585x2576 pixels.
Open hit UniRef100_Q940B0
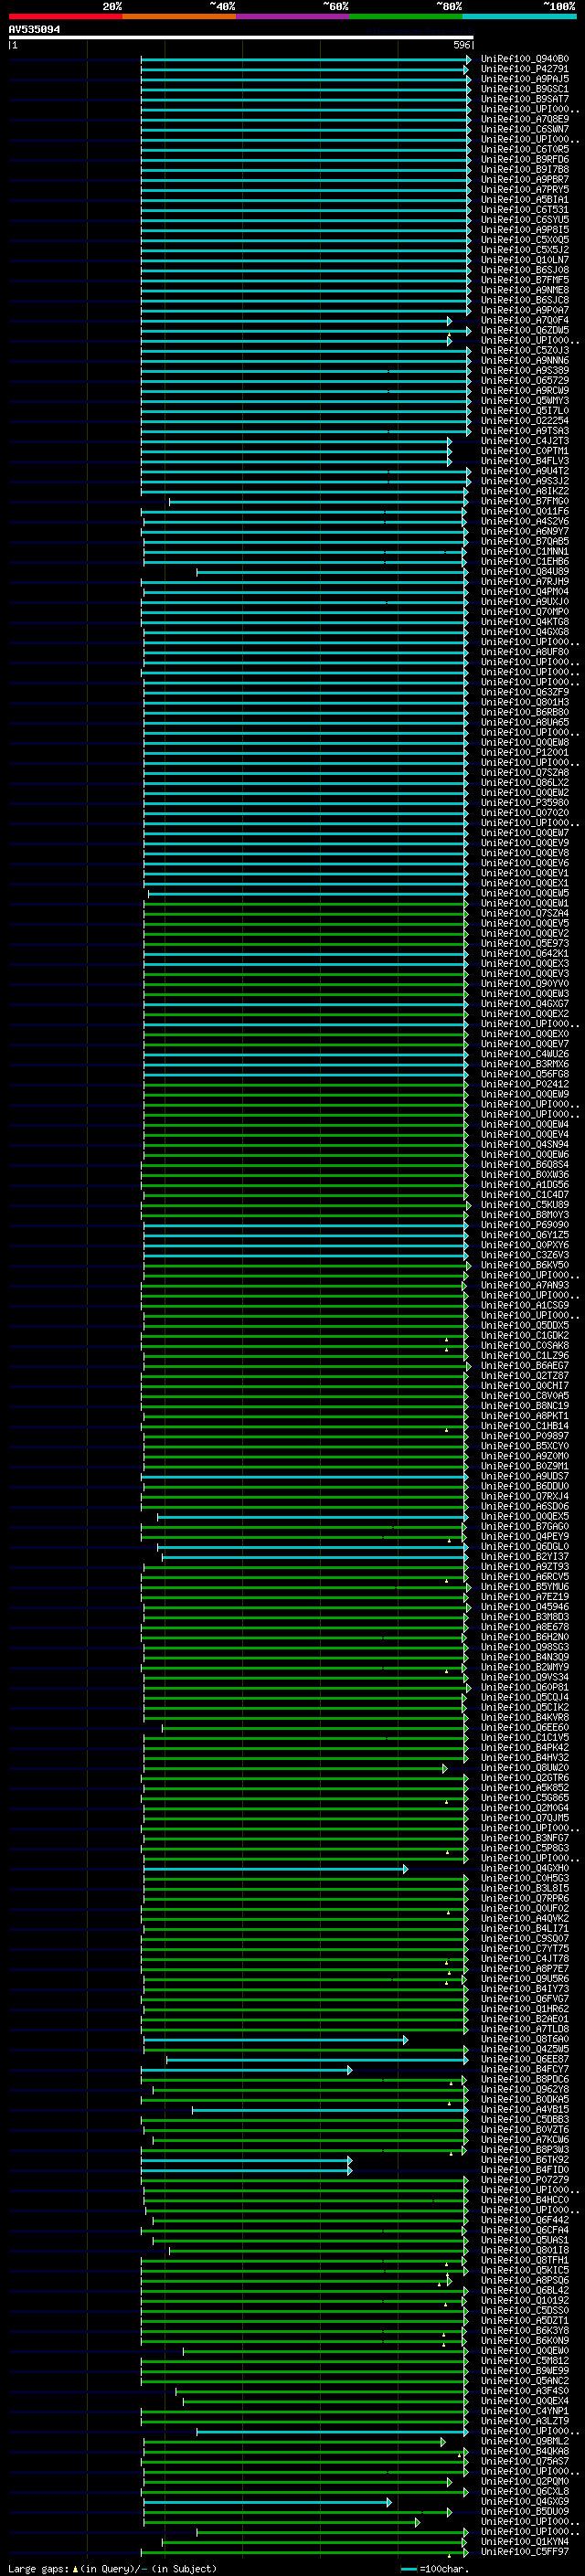[x=525, y=59]
